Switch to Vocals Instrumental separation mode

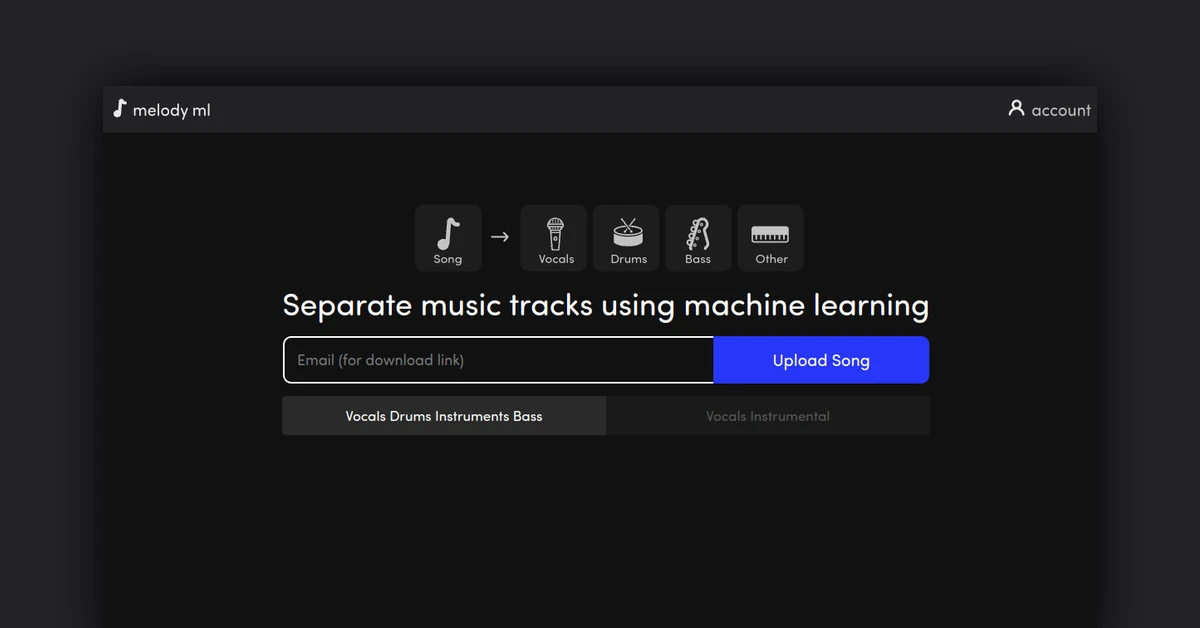click(x=768, y=416)
